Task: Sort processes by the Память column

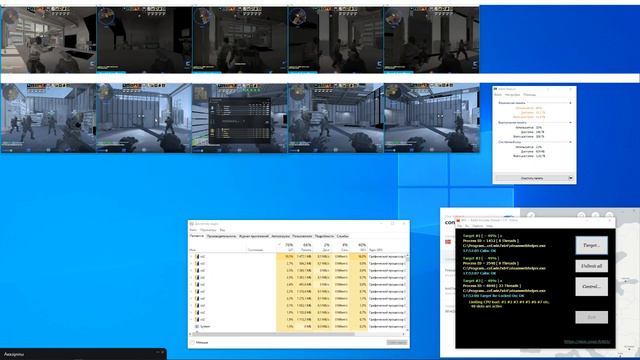Action: pos(304,247)
